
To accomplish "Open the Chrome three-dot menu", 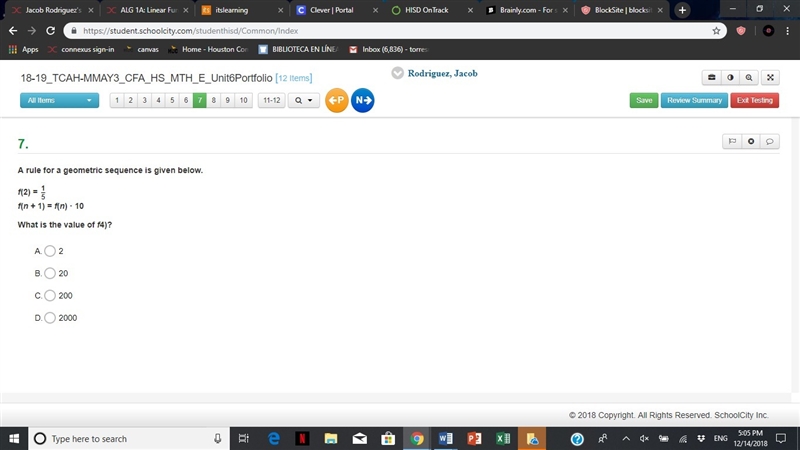I will pos(788,31).
